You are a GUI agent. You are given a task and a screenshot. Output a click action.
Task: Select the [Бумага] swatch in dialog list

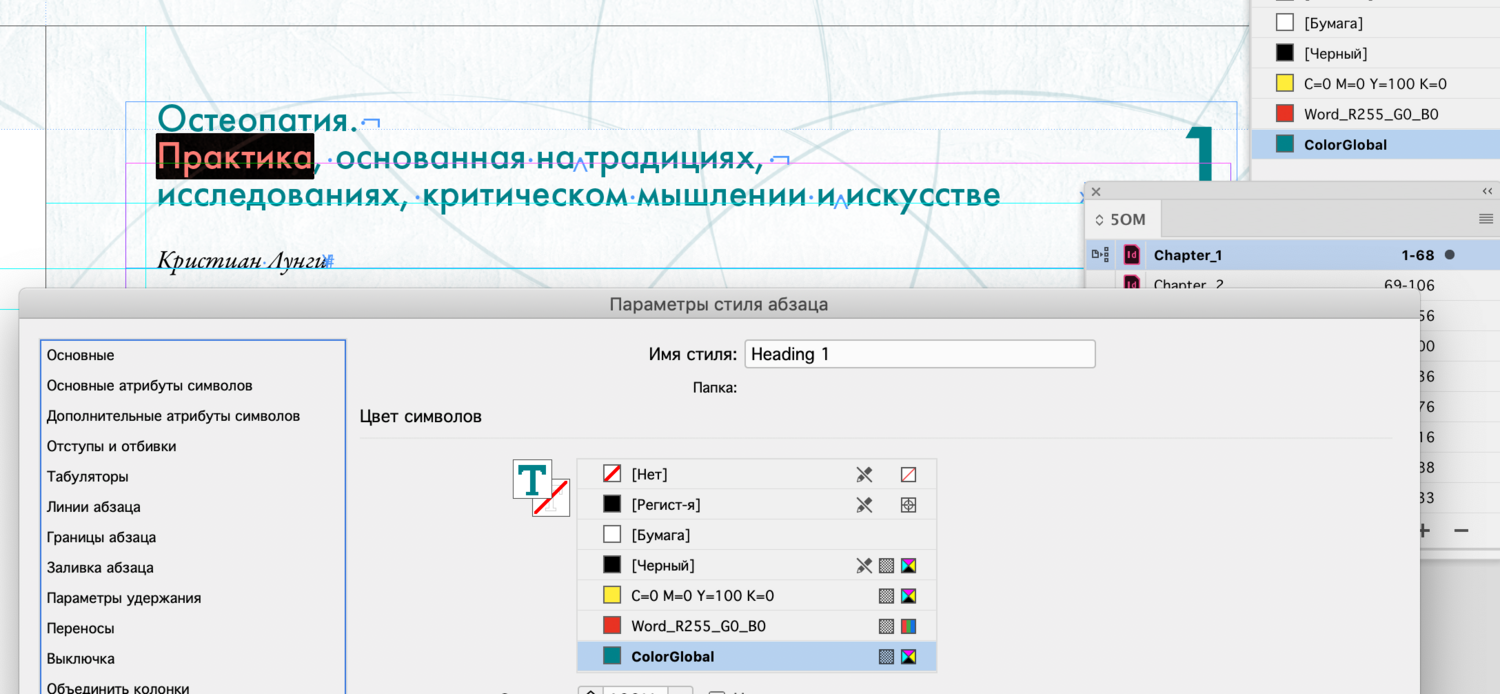757,535
